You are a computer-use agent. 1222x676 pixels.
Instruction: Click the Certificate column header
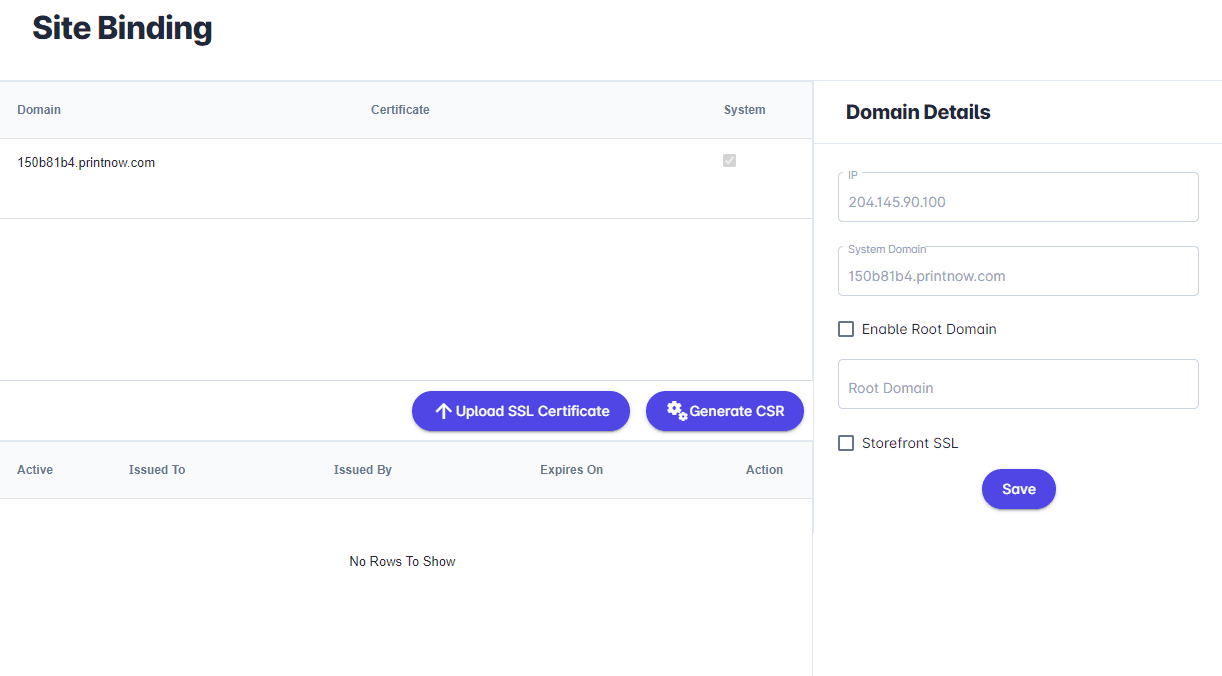coord(400,110)
